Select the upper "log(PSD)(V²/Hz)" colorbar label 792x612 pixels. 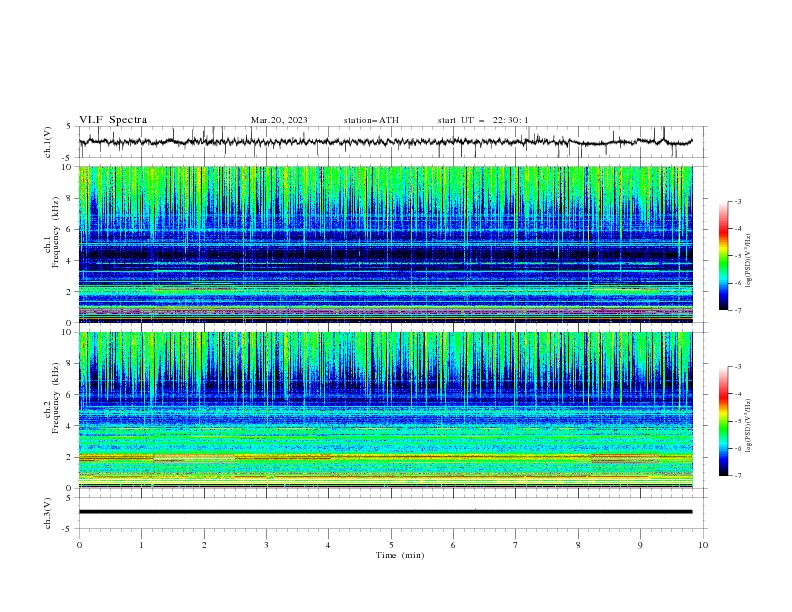click(x=748, y=261)
